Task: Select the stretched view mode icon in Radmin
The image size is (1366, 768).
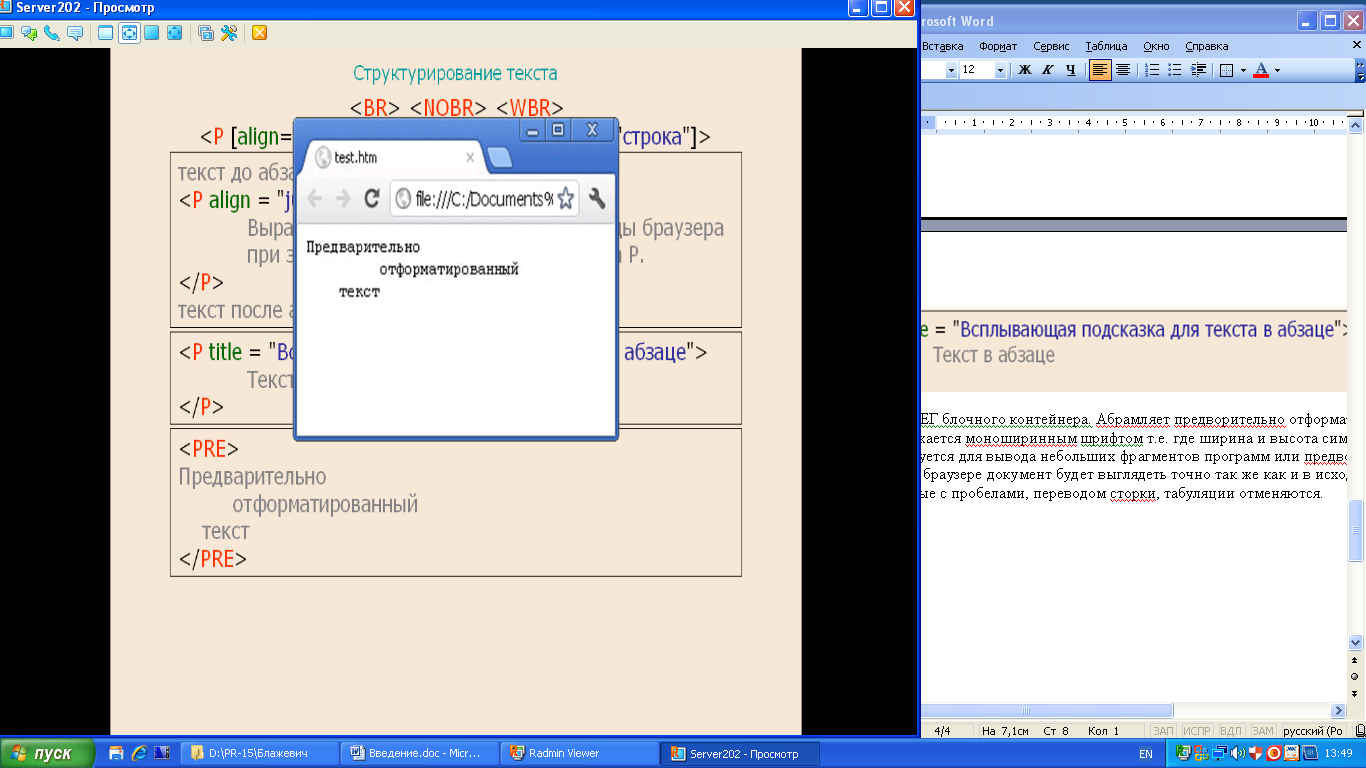Action: [x=129, y=33]
